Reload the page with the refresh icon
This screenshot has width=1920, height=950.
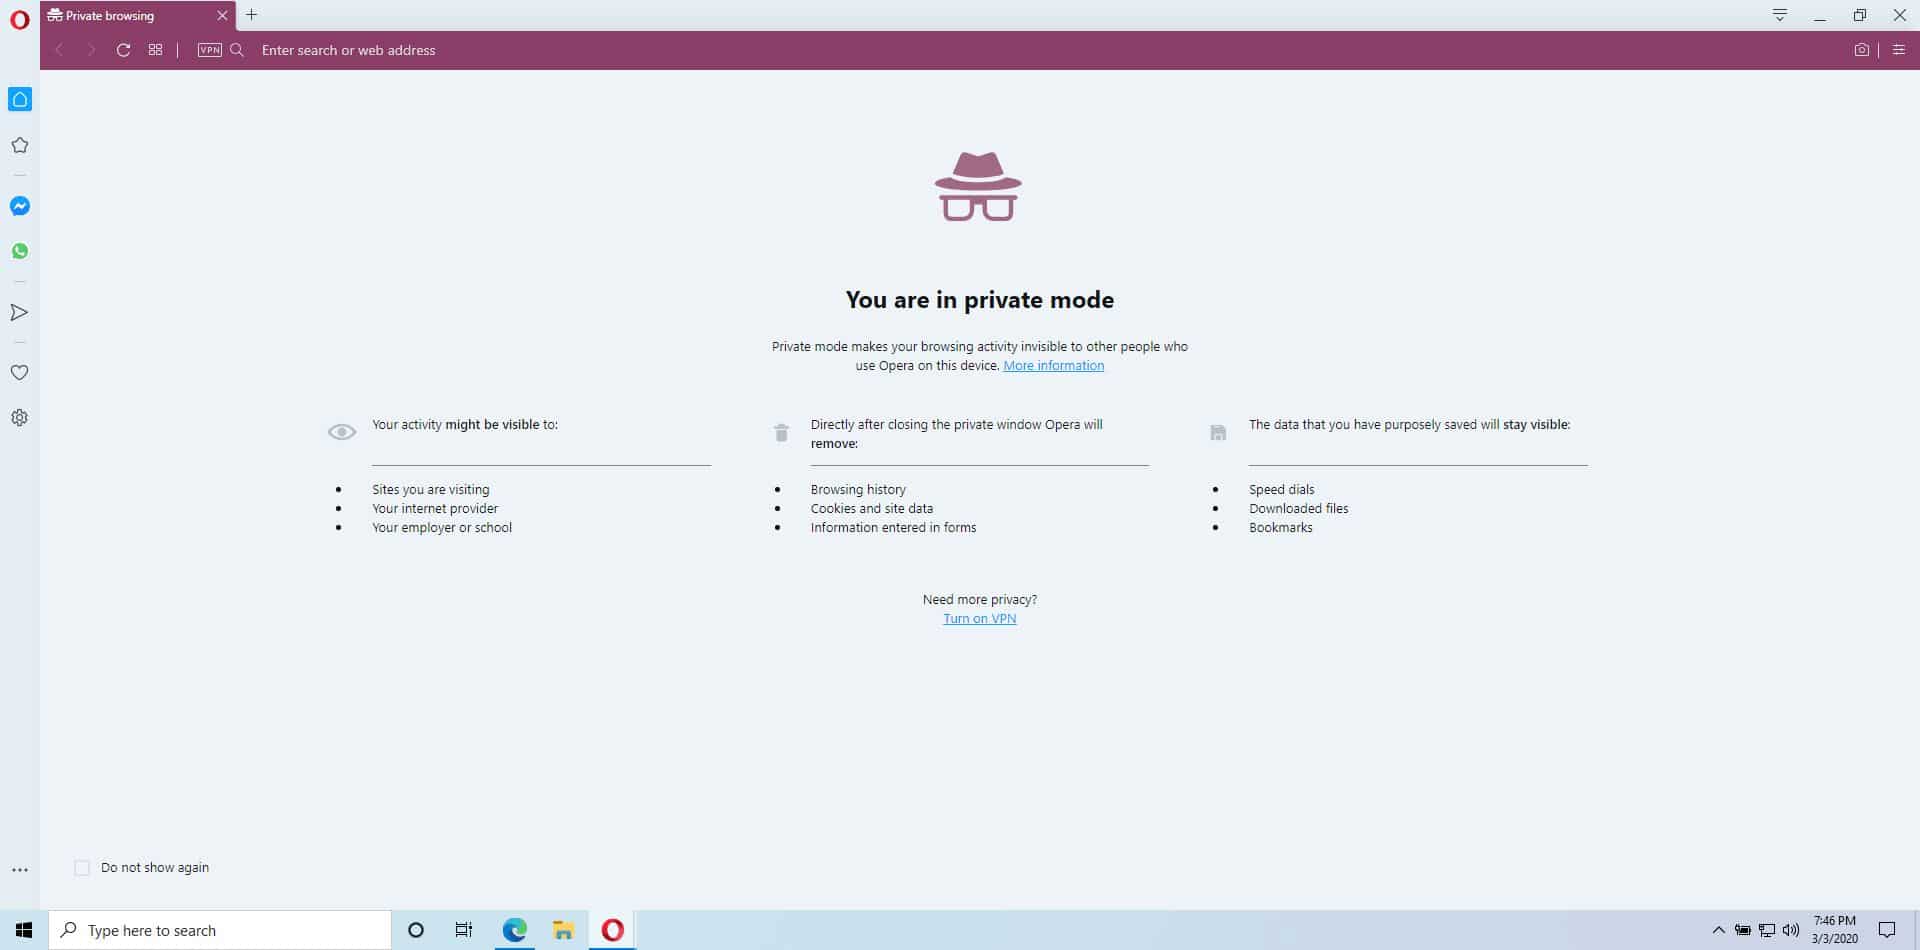click(123, 50)
